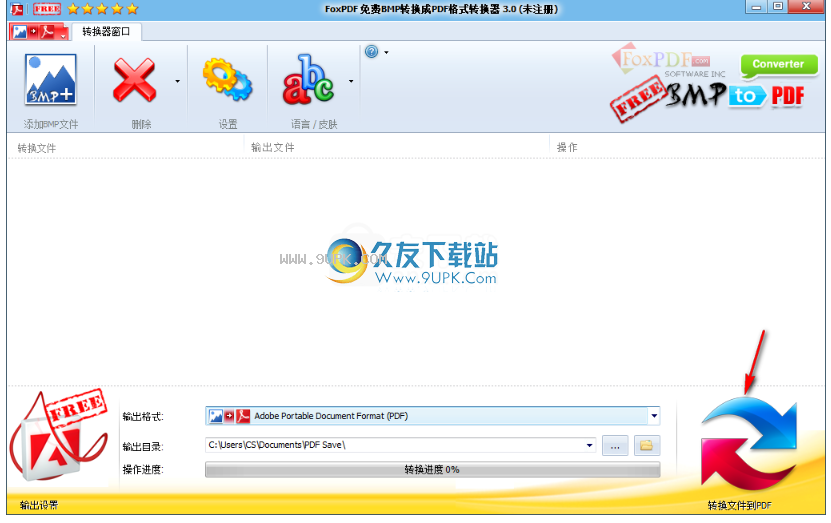
Task: Open settings with the gears icon
Action: click(227, 79)
